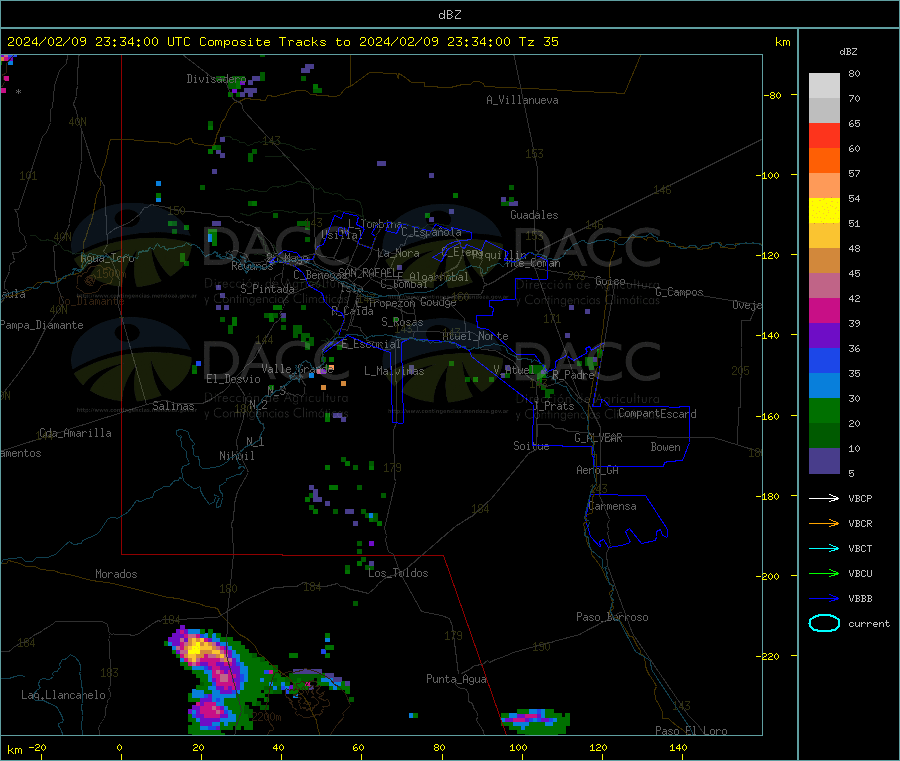
Task: Click the green VBCU arrow in the legend
Action: (x=824, y=573)
